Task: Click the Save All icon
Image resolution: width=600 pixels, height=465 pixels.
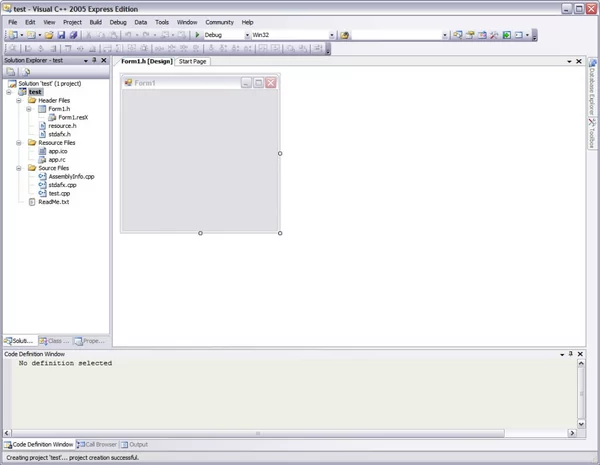Action: pyautogui.click(x=73, y=35)
